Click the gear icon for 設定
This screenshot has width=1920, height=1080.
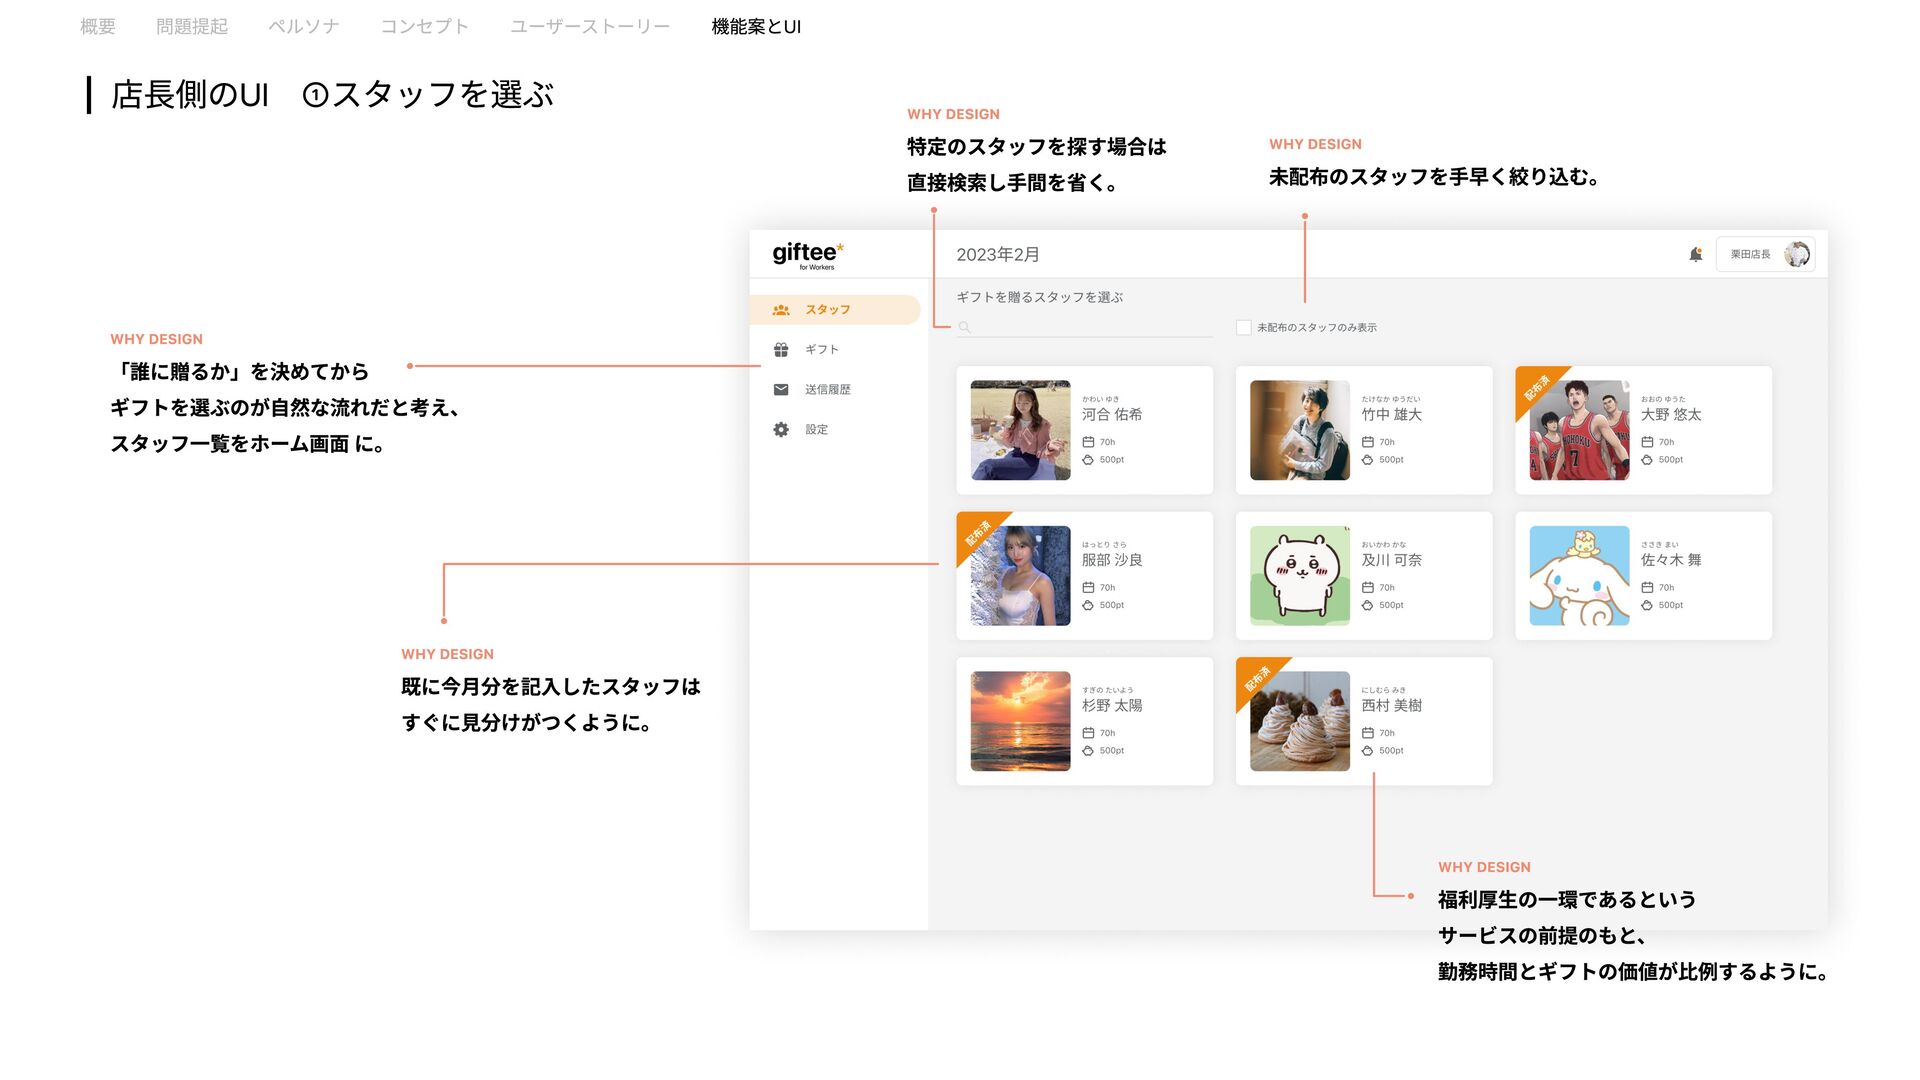(x=781, y=429)
